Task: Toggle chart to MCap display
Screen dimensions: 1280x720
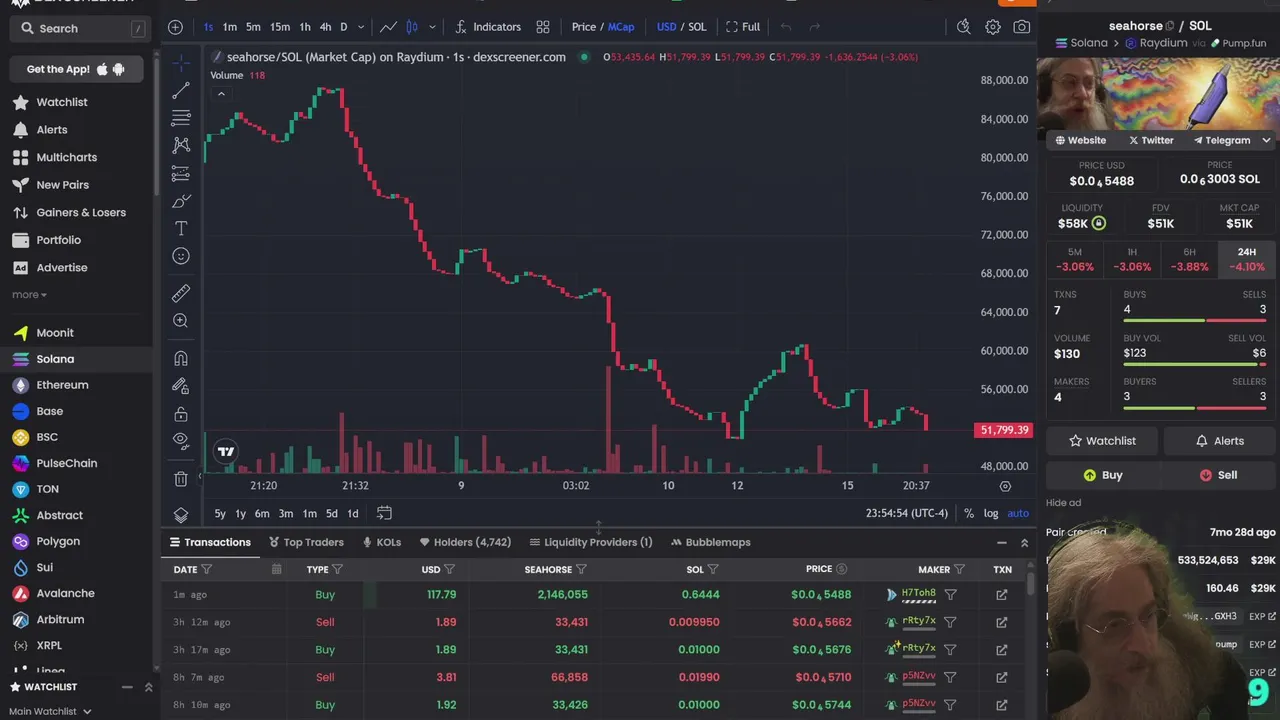Action: pyautogui.click(x=621, y=27)
